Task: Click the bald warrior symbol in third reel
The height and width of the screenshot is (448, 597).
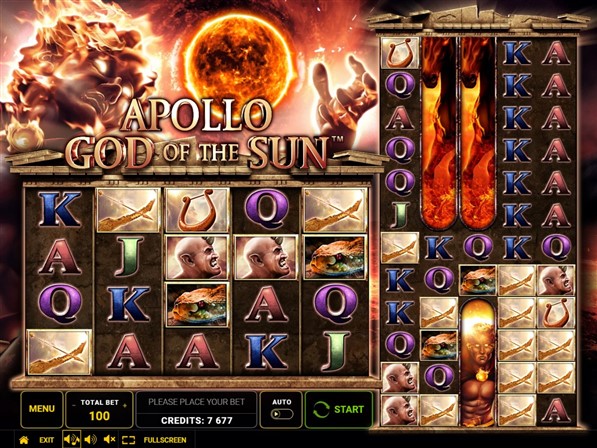Action: pyautogui.click(x=197, y=257)
